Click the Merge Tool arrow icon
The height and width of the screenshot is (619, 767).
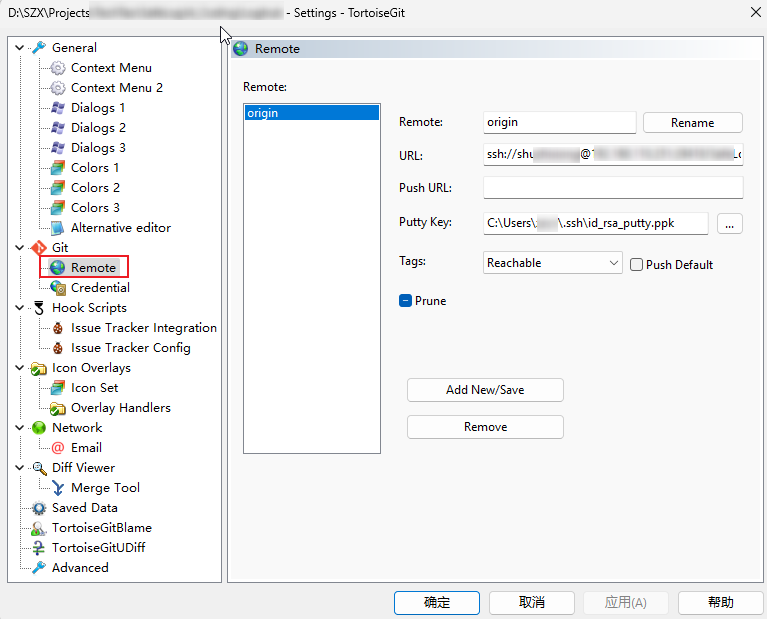point(58,488)
